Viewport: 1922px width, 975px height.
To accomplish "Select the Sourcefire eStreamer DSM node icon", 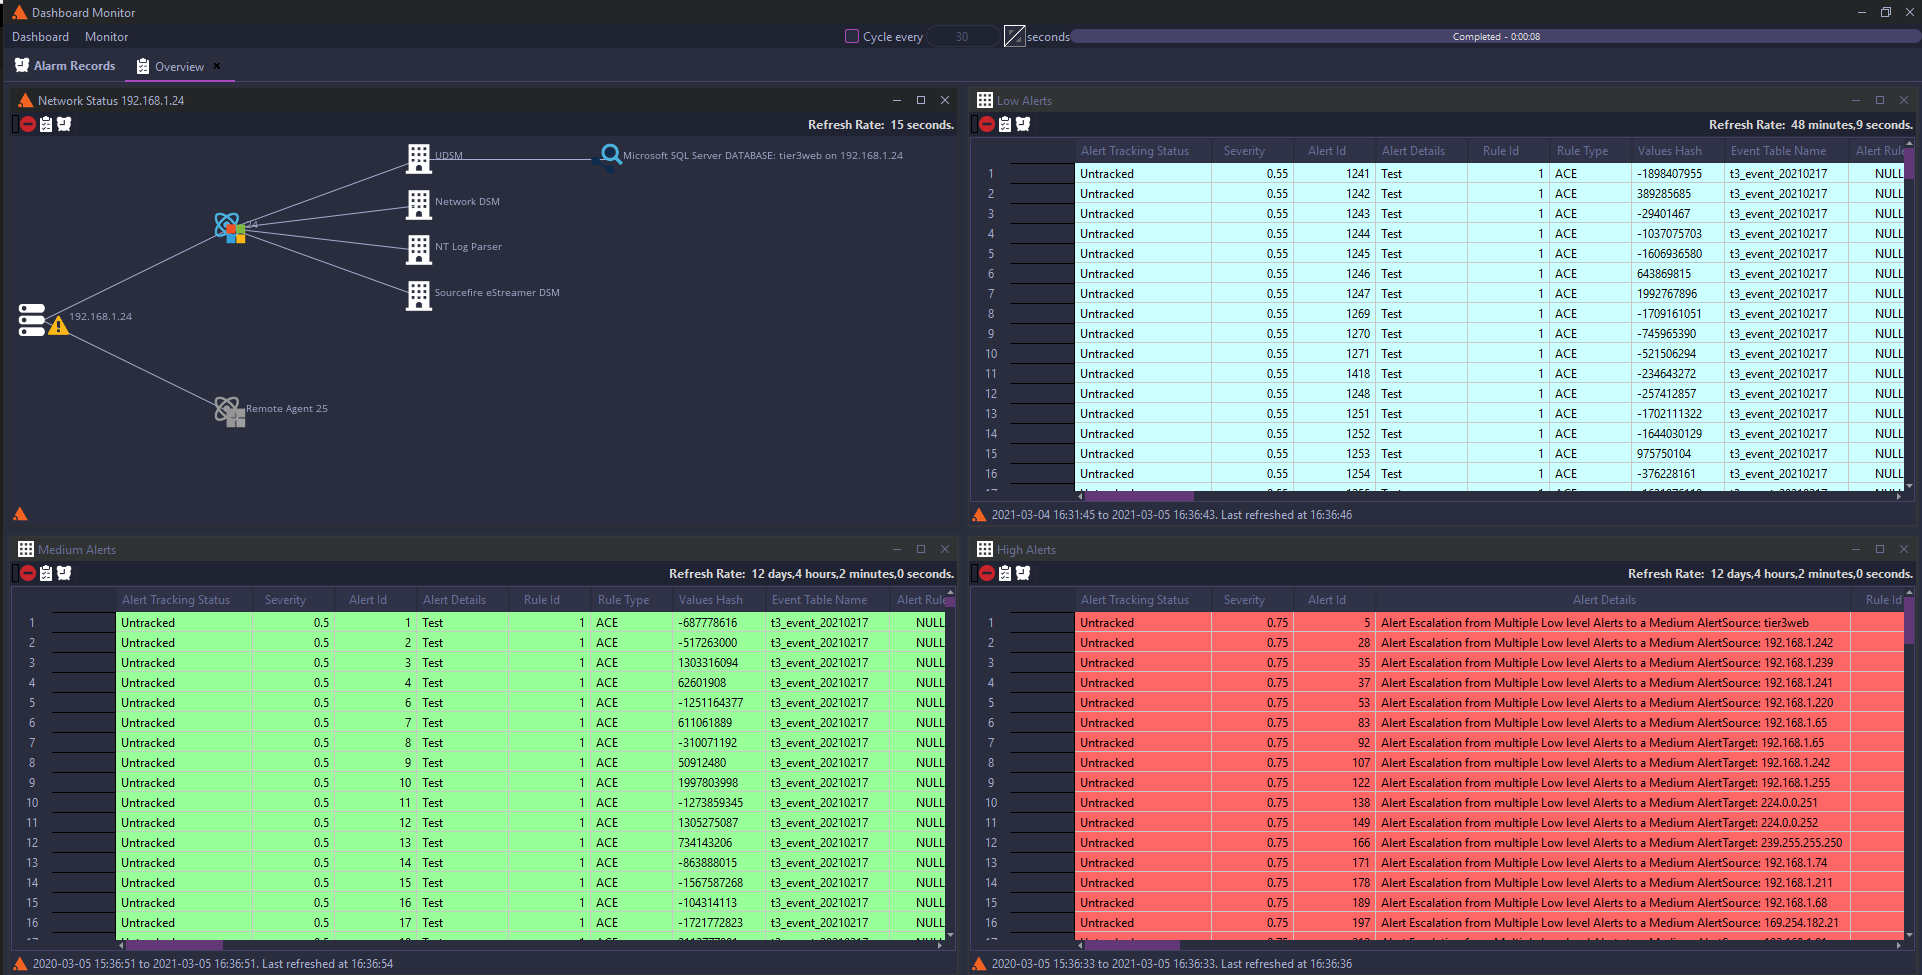I will [418, 295].
